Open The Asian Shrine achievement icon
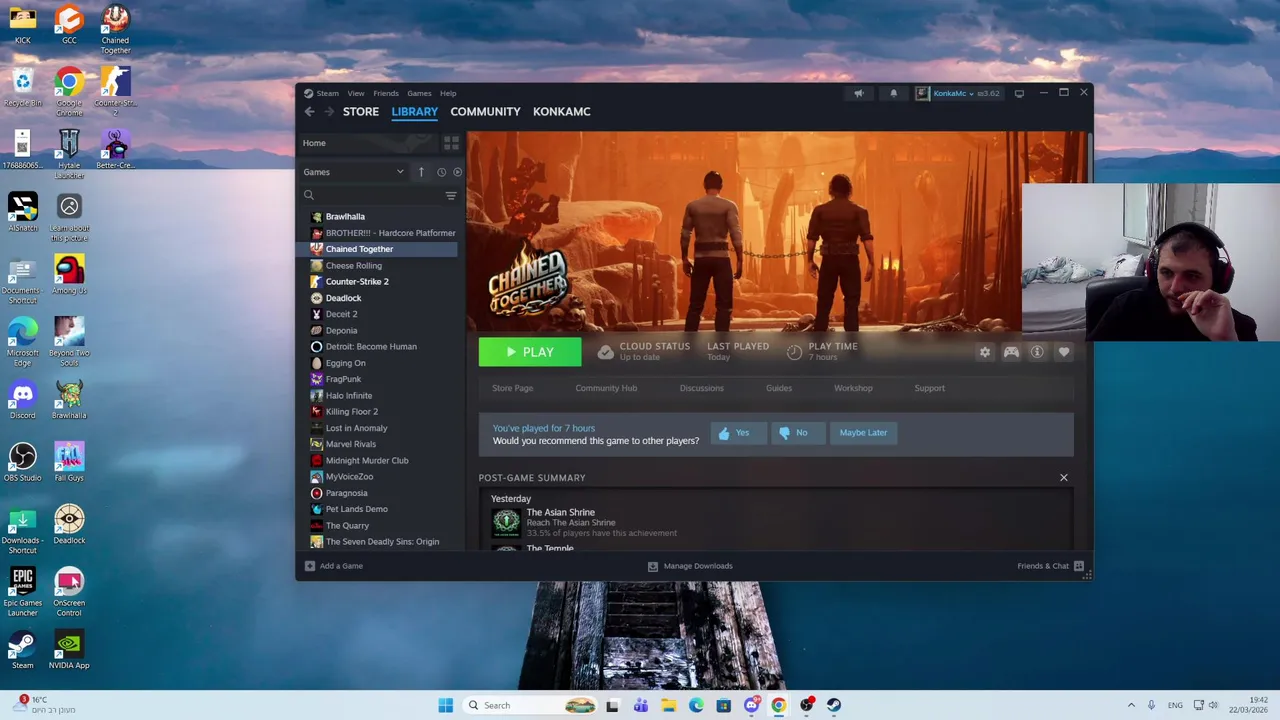This screenshot has width=1280, height=720. 506,521
